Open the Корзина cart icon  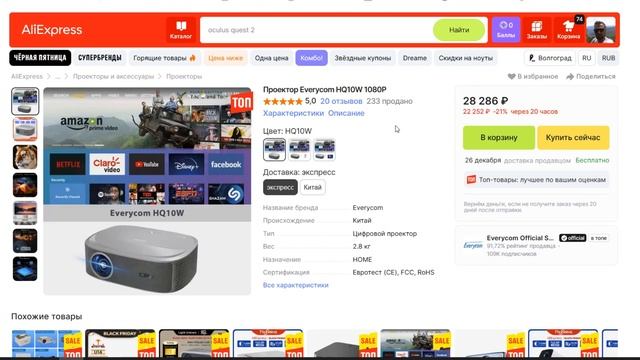pyautogui.click(x=569, y=30)
